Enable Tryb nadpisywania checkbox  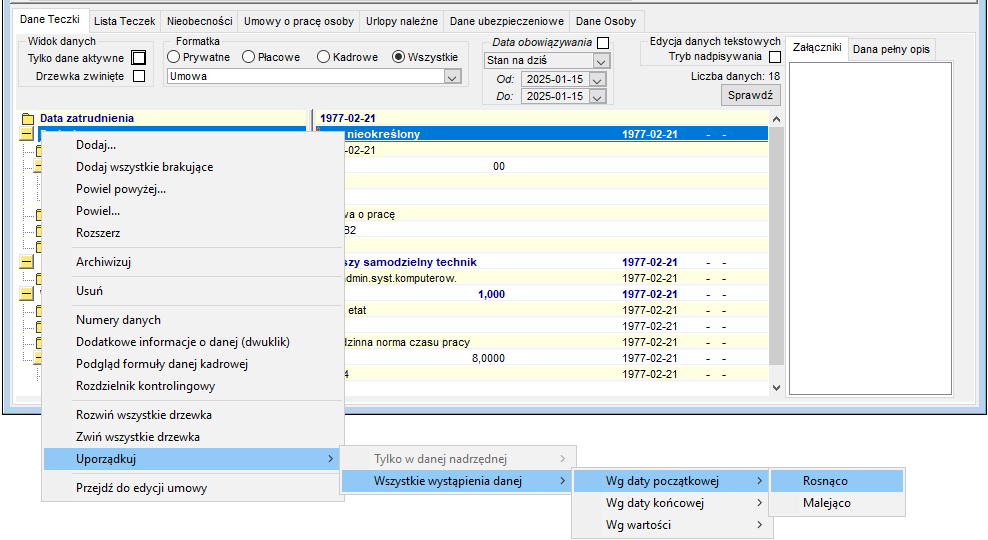tap(775, 57)
